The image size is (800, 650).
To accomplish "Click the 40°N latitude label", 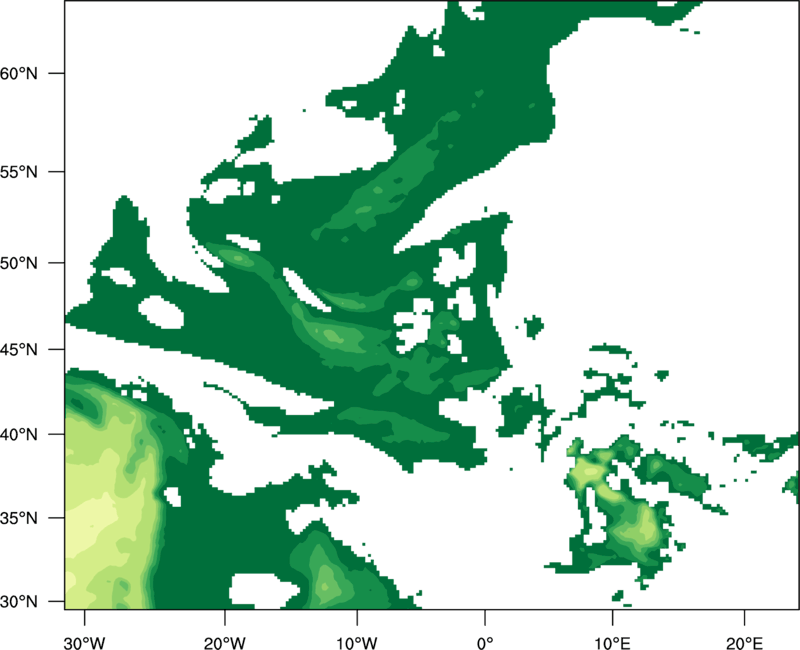I will pyautogui.click(x=19, y=435).
